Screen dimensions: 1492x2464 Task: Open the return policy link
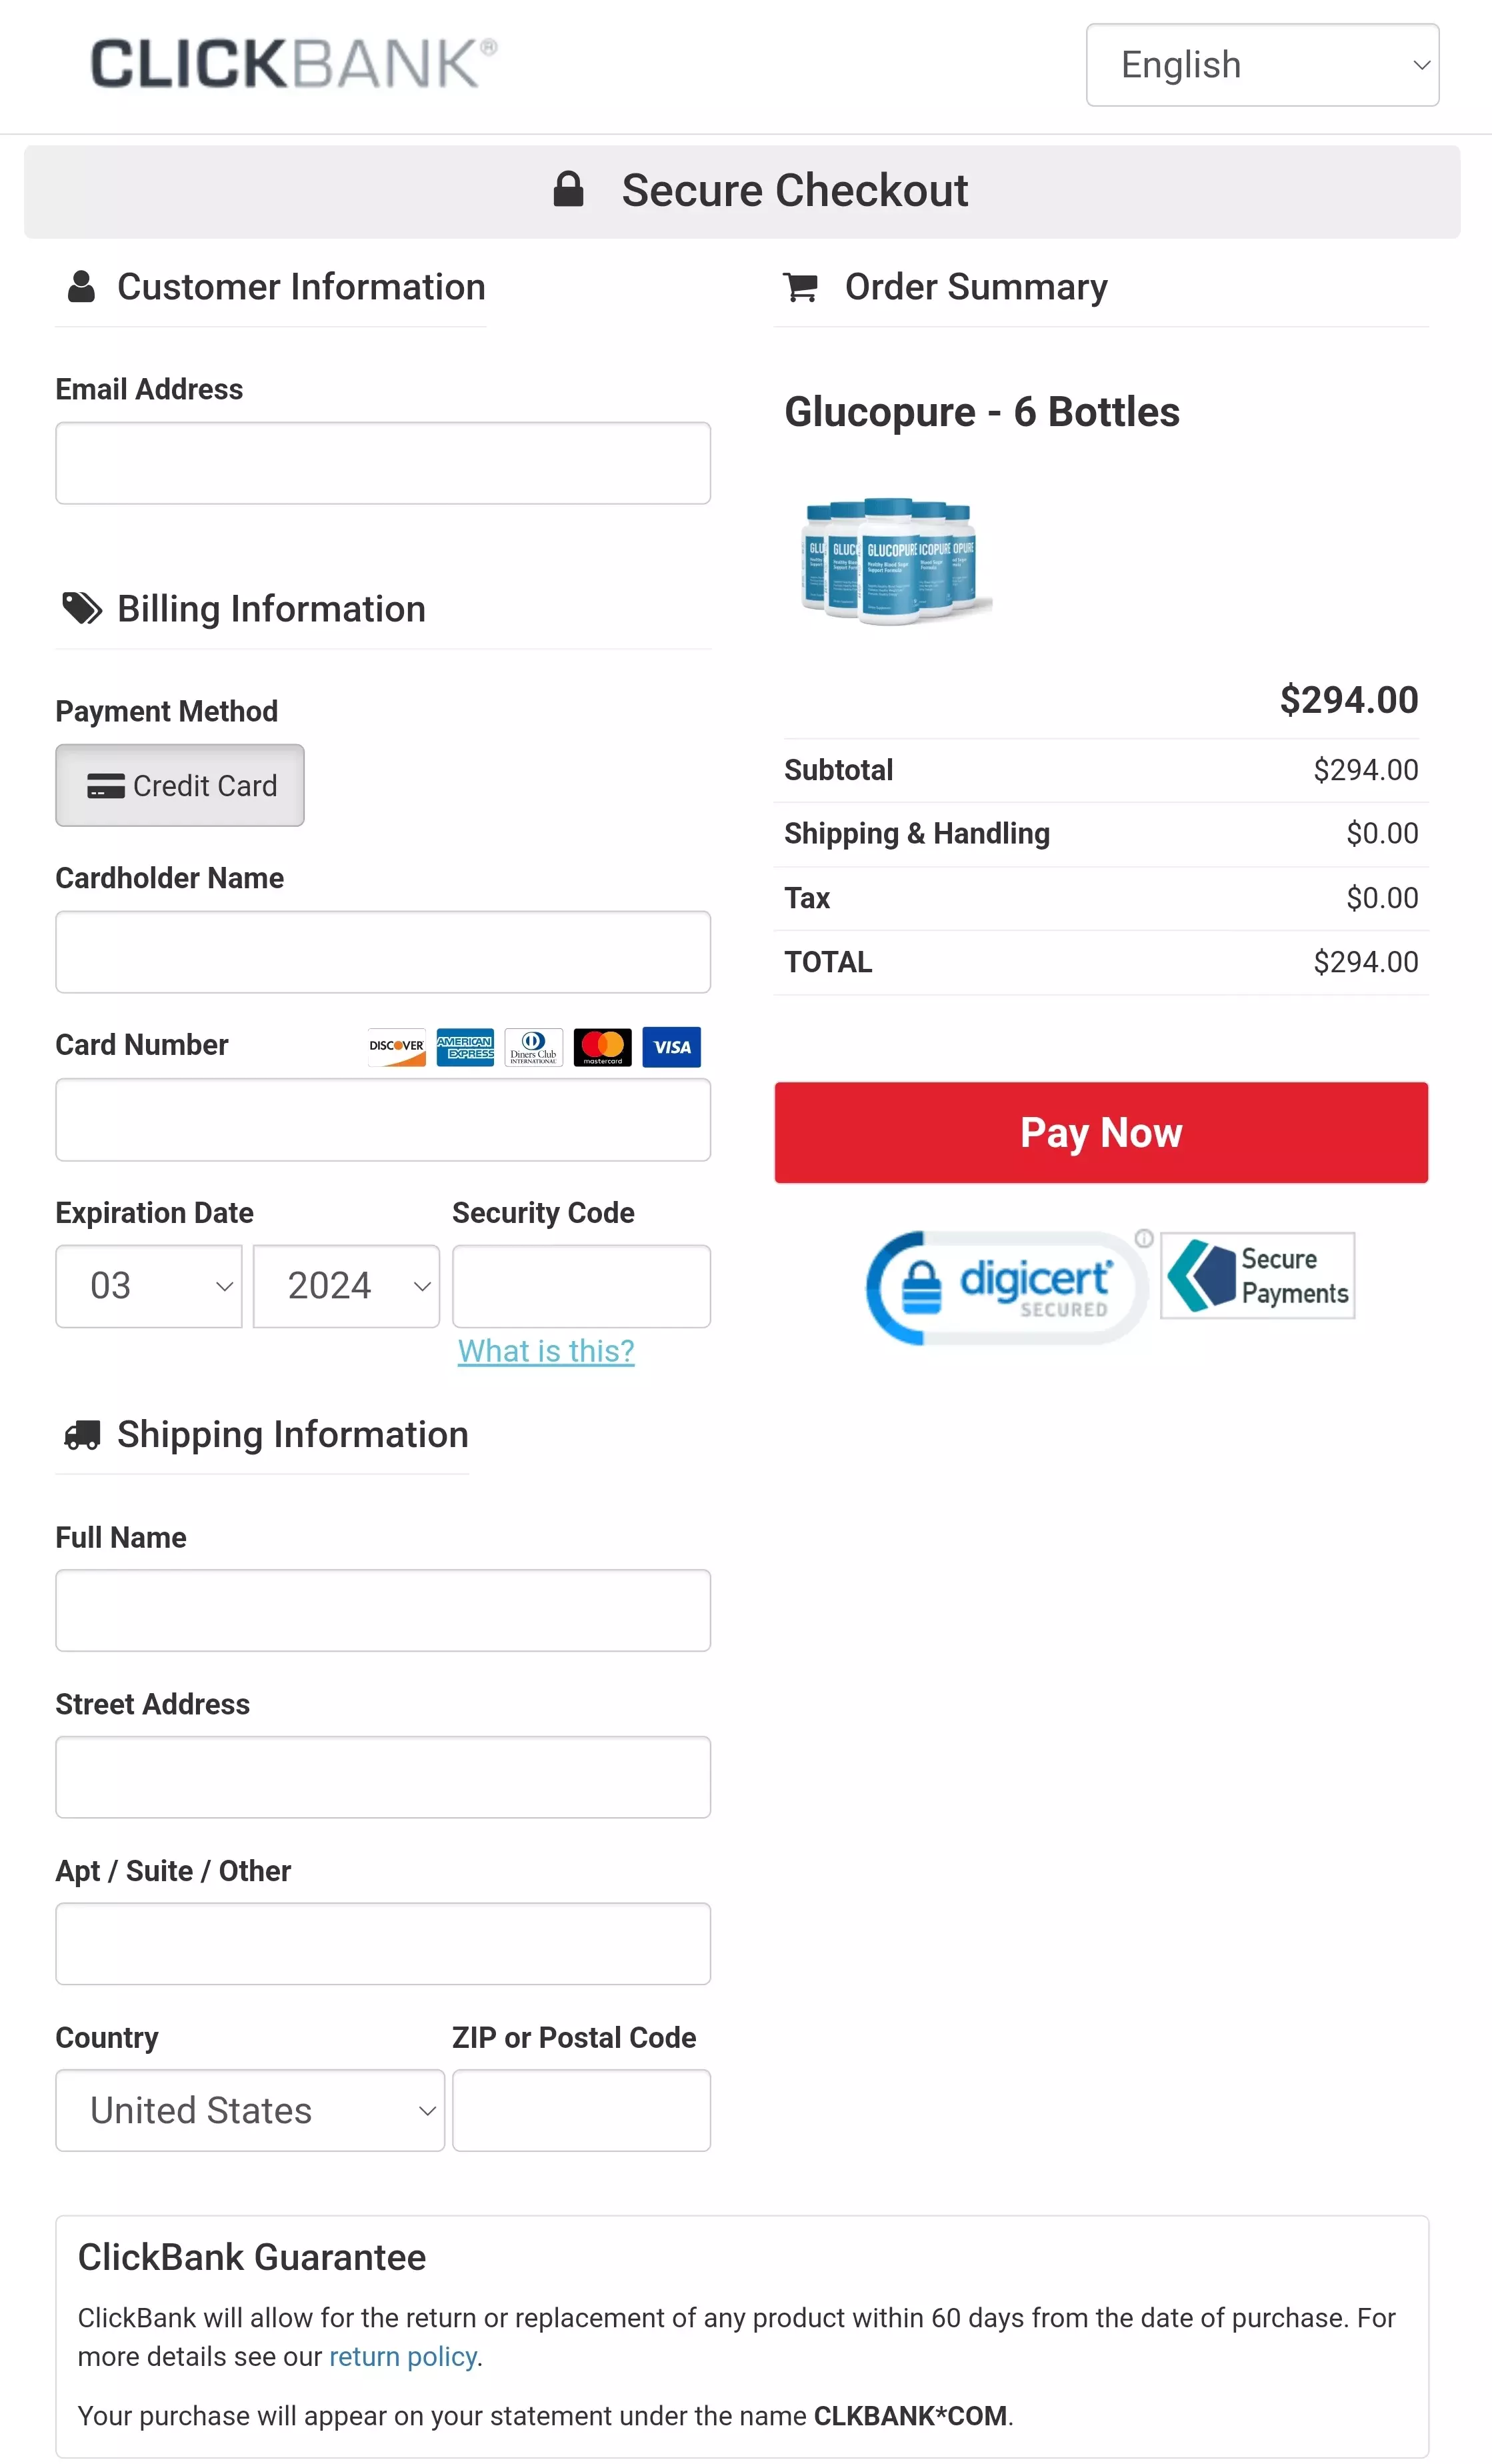pyautogui.click(x=402, y=2356)
